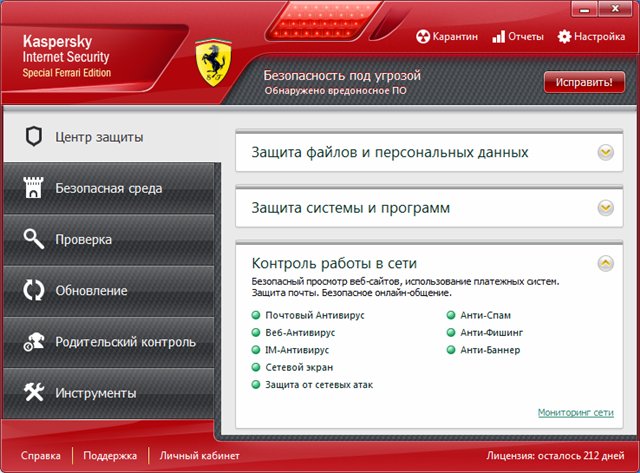Click Обнаружено вредоносное ПО message
This screenshot has width=640, height=473.
click(336, 91)
